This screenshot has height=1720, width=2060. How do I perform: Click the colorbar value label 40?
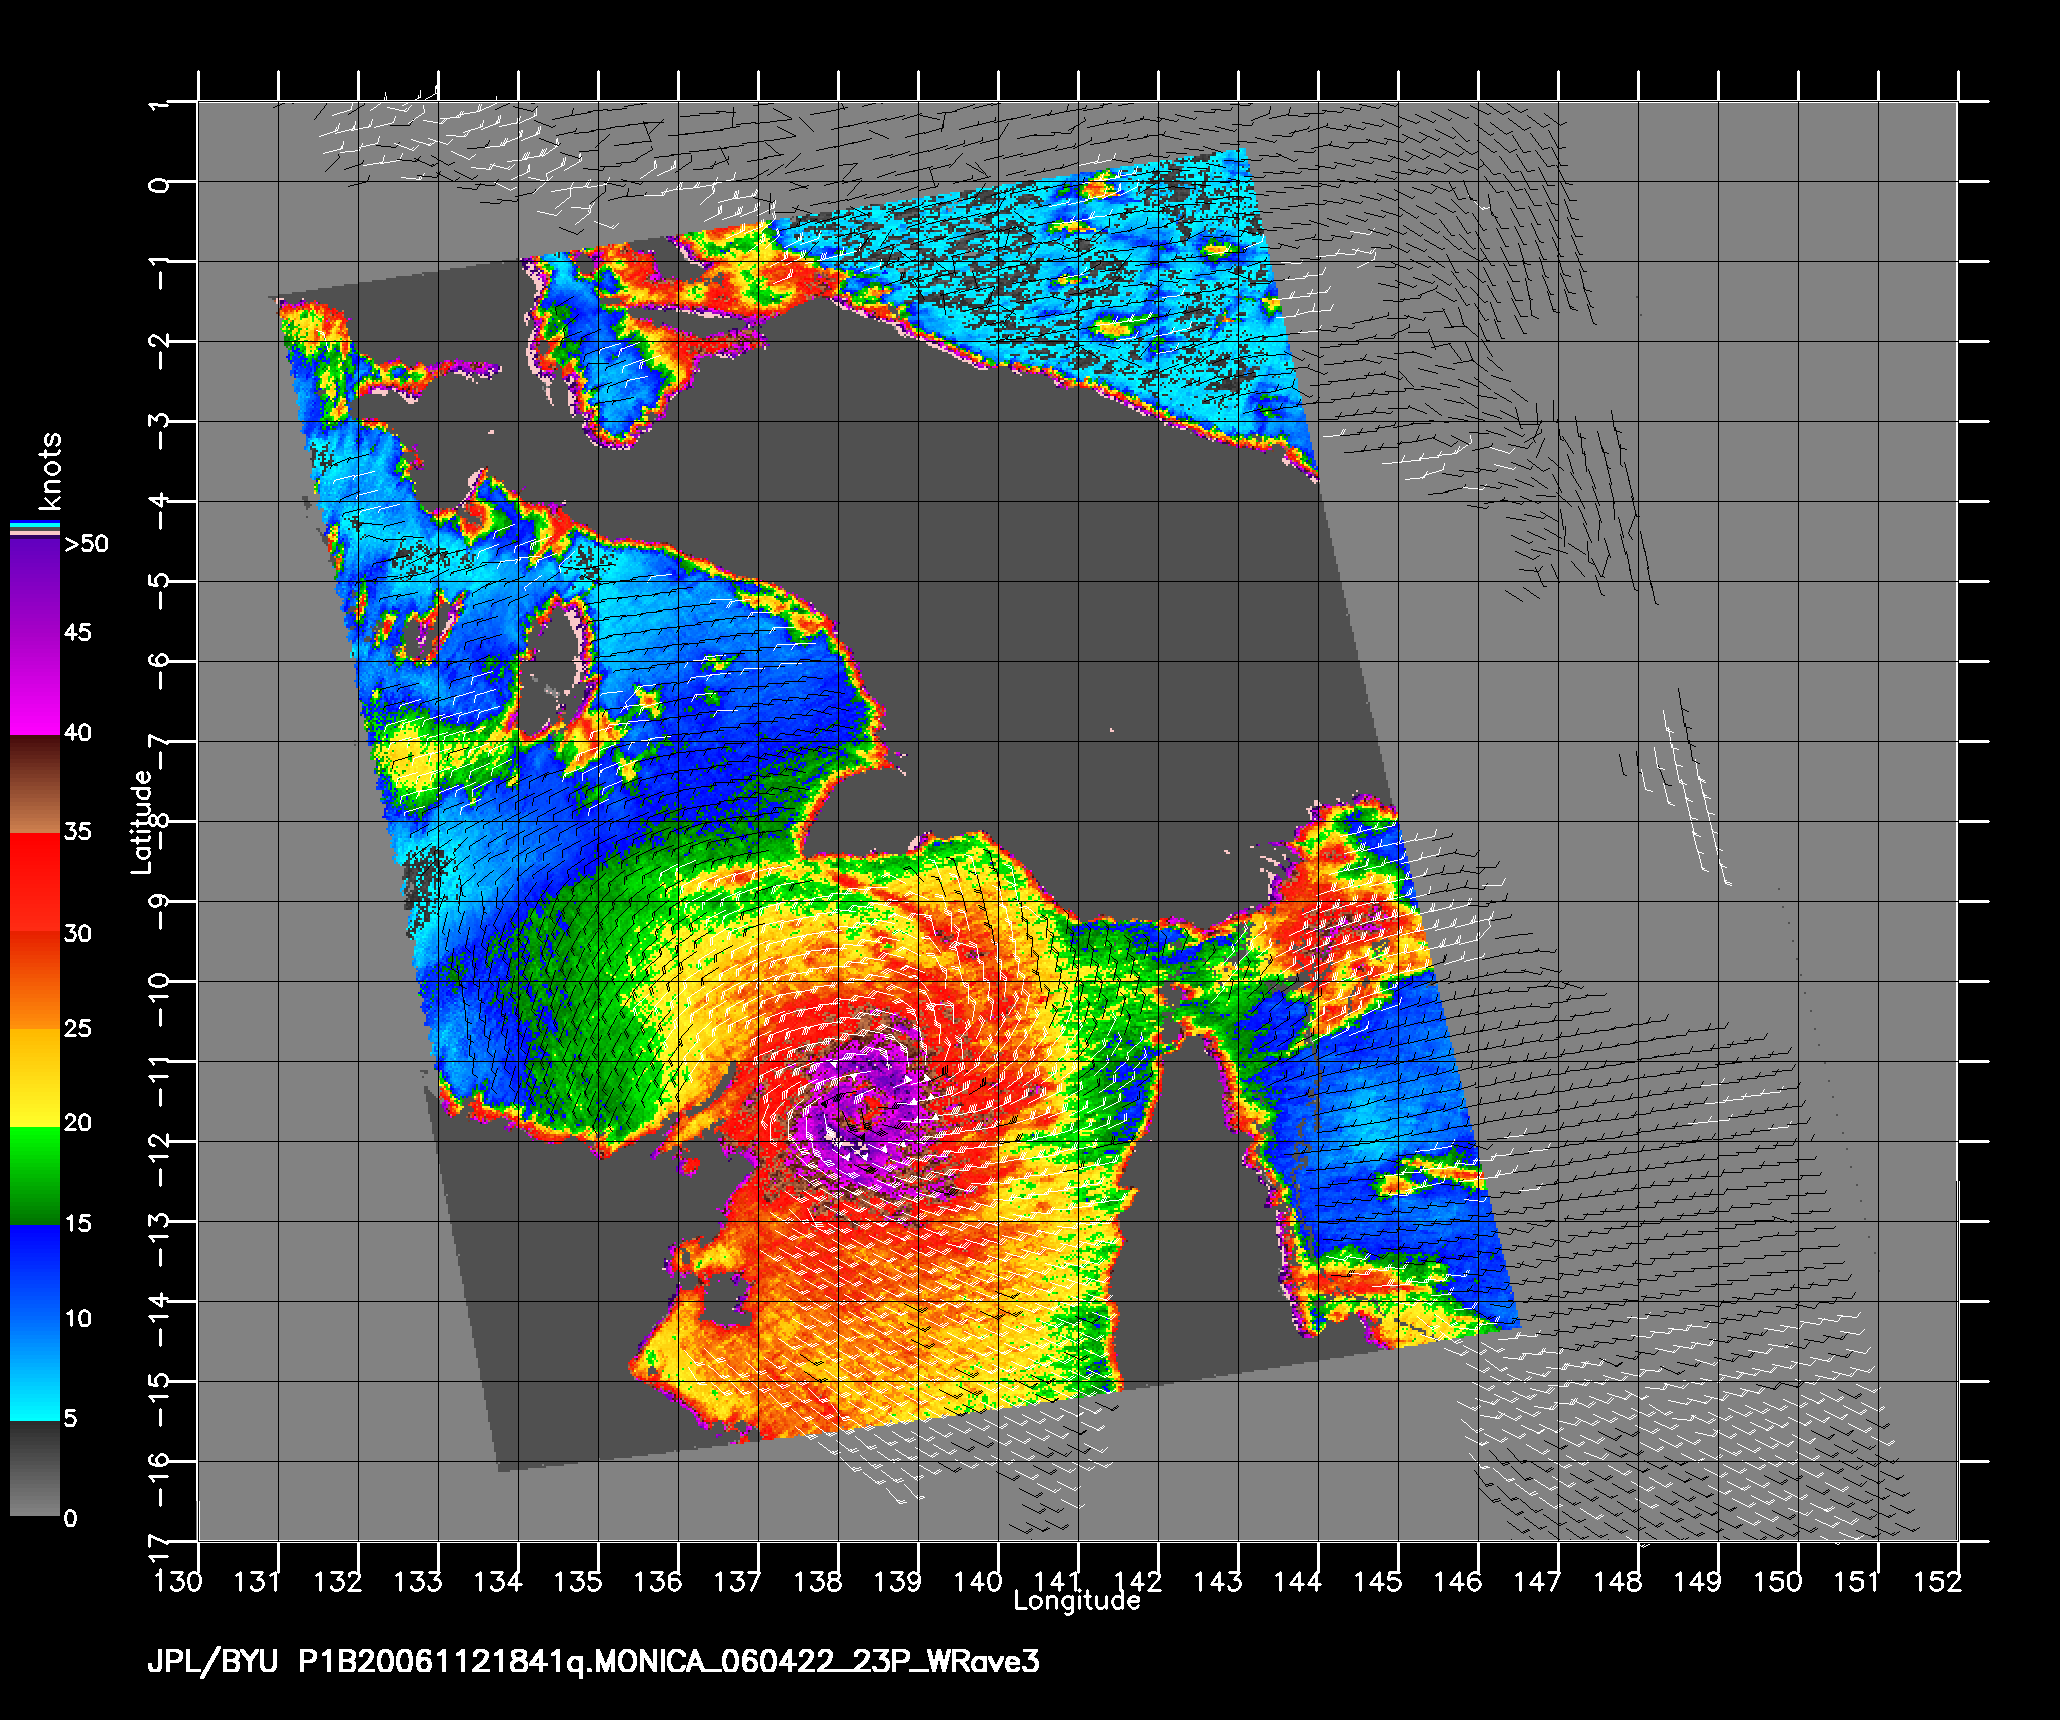pyautogui.click(x=78, y=732)
